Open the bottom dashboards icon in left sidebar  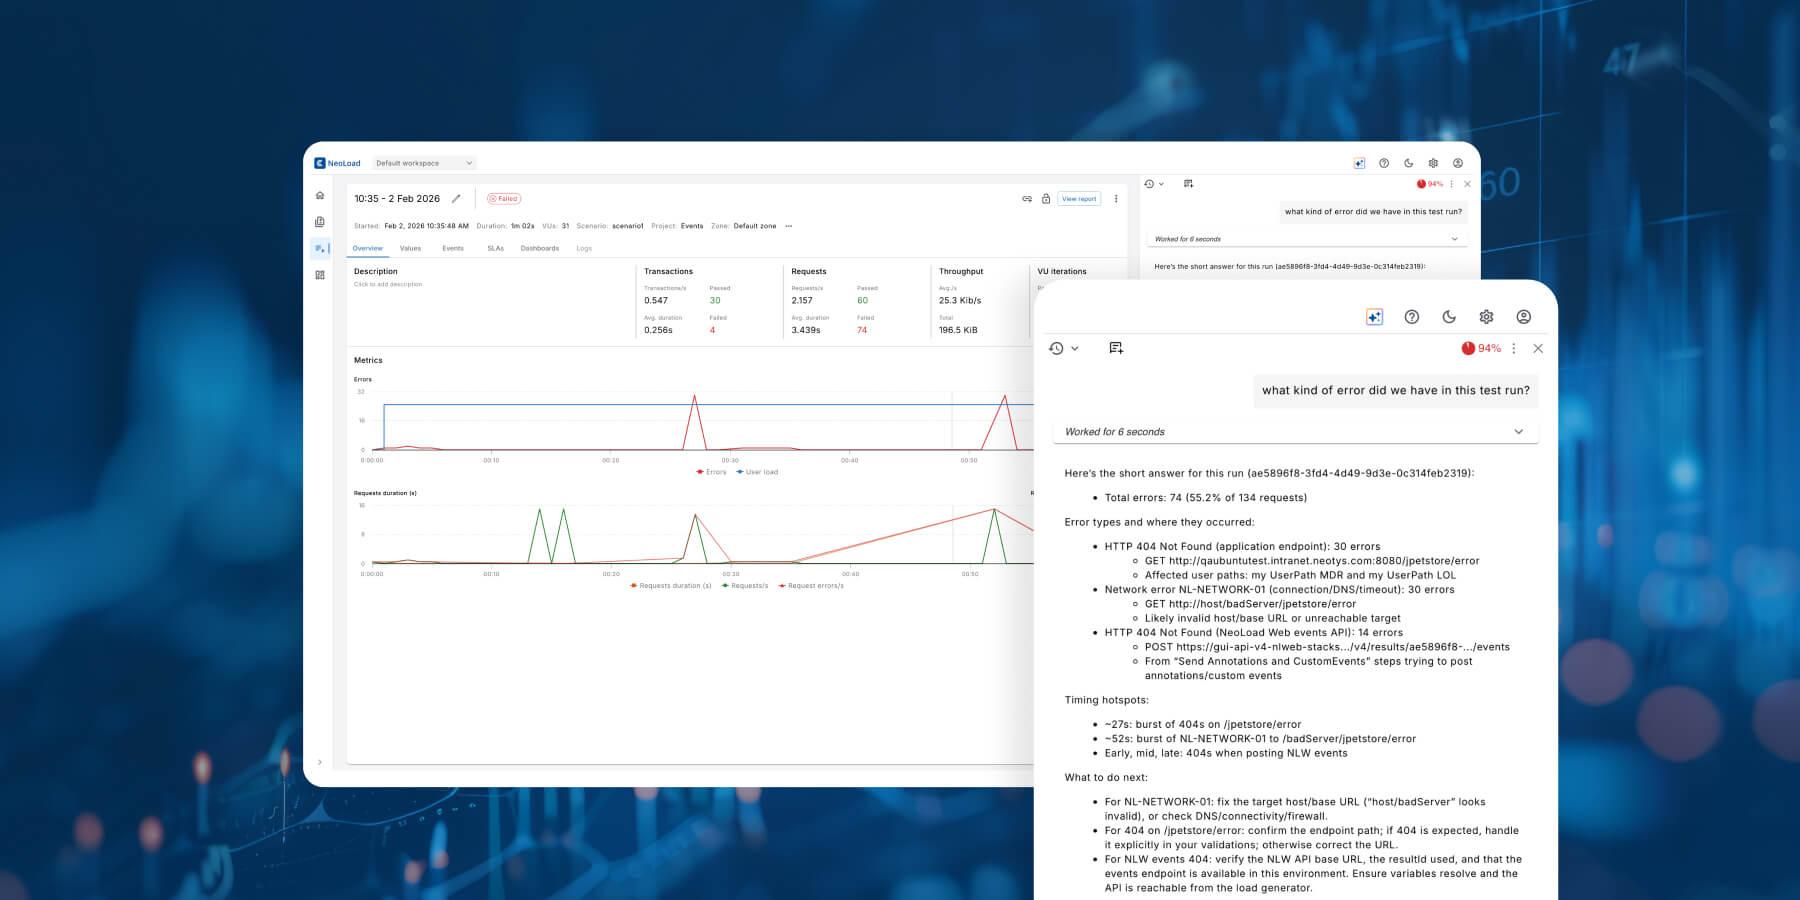[x=320, y=275]
